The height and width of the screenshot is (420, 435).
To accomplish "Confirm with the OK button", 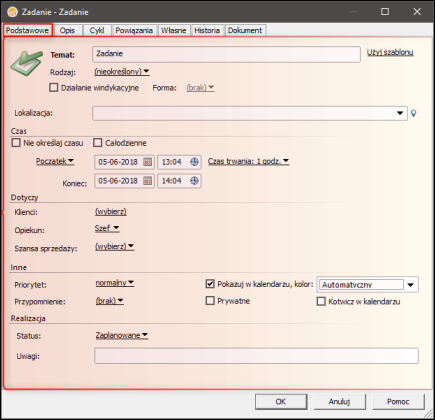I will point(281,402).
